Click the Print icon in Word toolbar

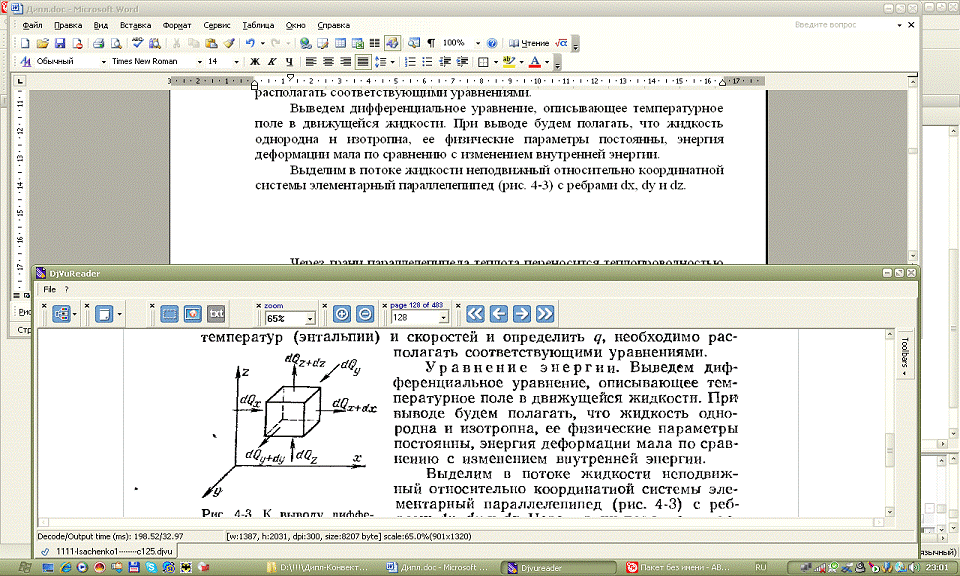[99, 44]
